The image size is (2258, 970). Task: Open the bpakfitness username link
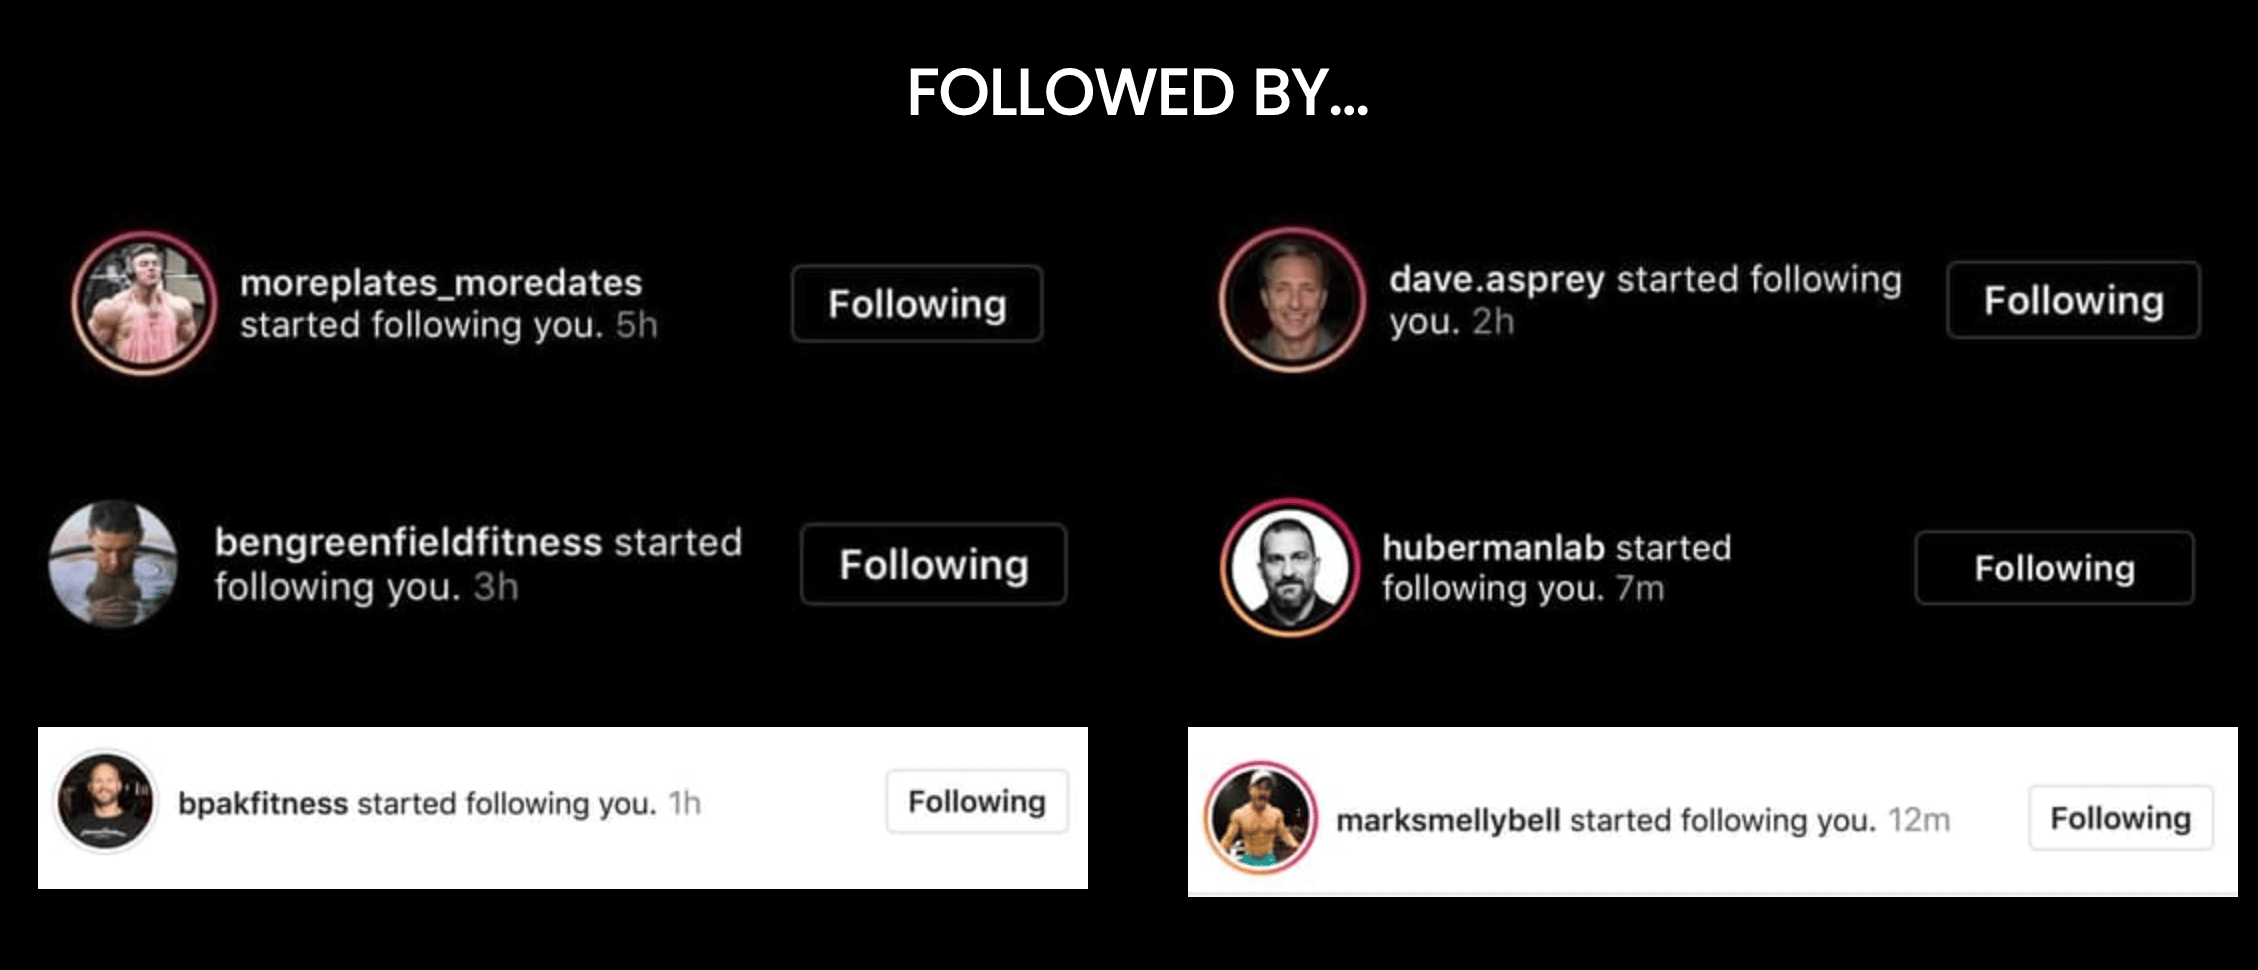[263, 803]
